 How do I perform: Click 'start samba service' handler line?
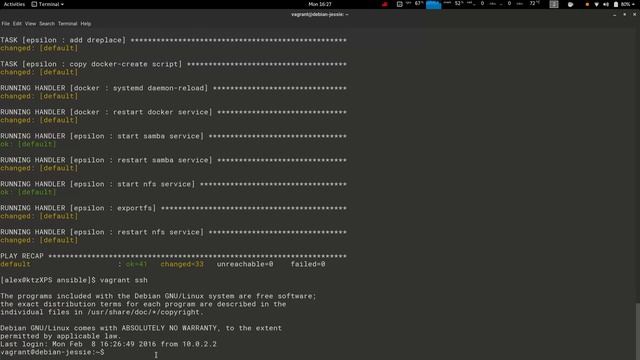tap(173, 136)
